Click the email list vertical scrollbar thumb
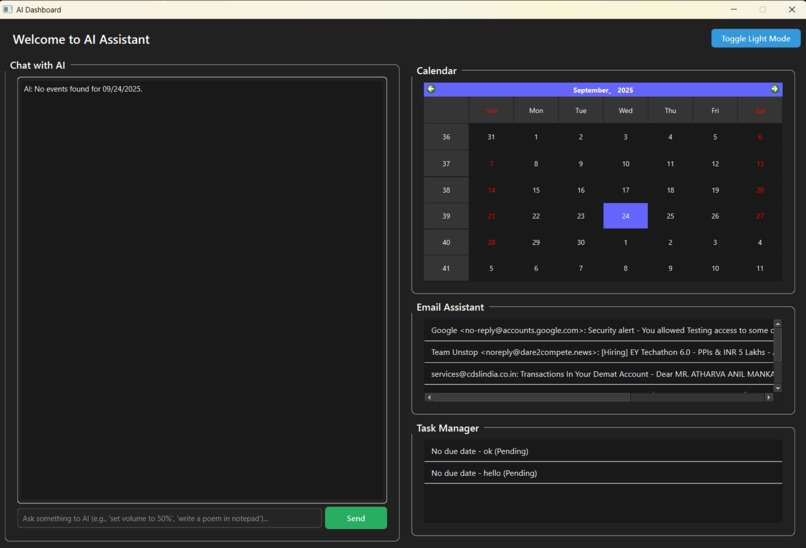The height and width of the screenshot is (548, 806). click(x=778, y=344)
